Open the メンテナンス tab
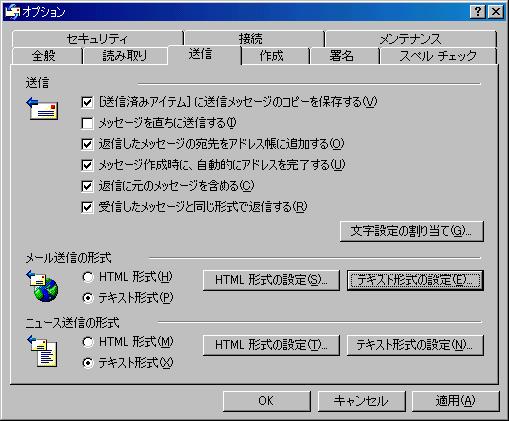509x421 pixels. 411,39
